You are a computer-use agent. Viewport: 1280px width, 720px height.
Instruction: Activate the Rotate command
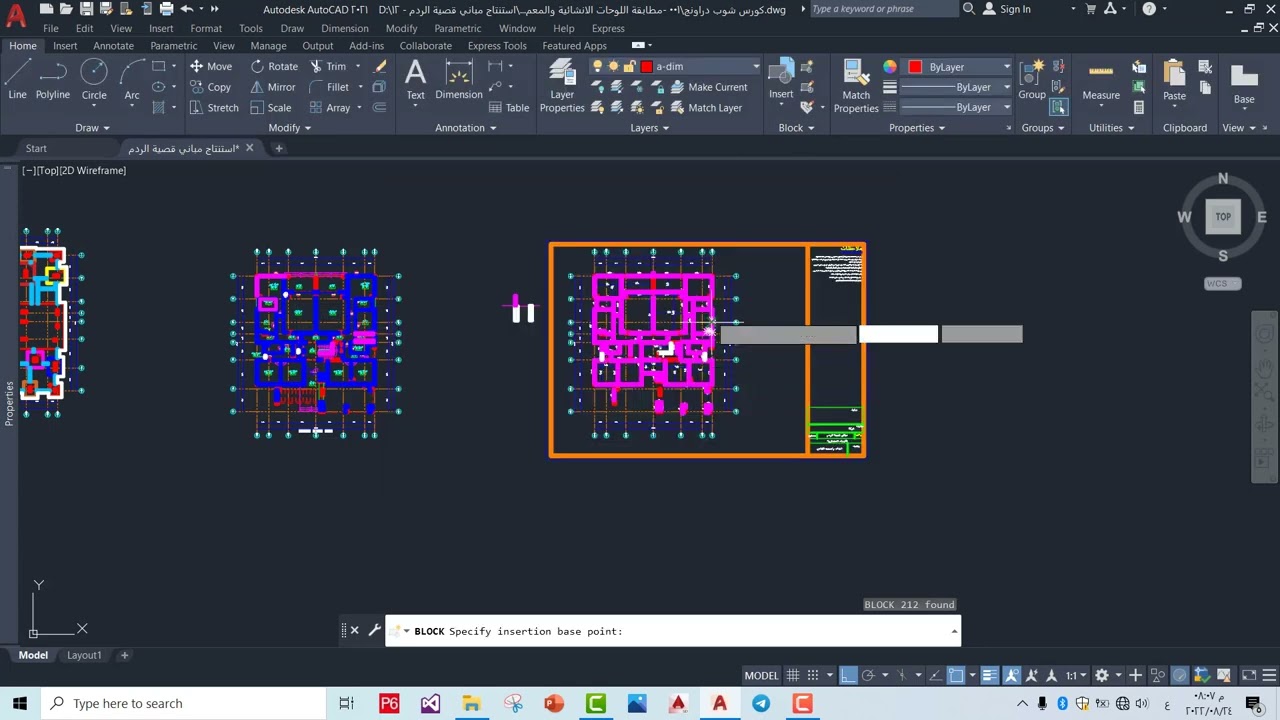pos(274,66)
